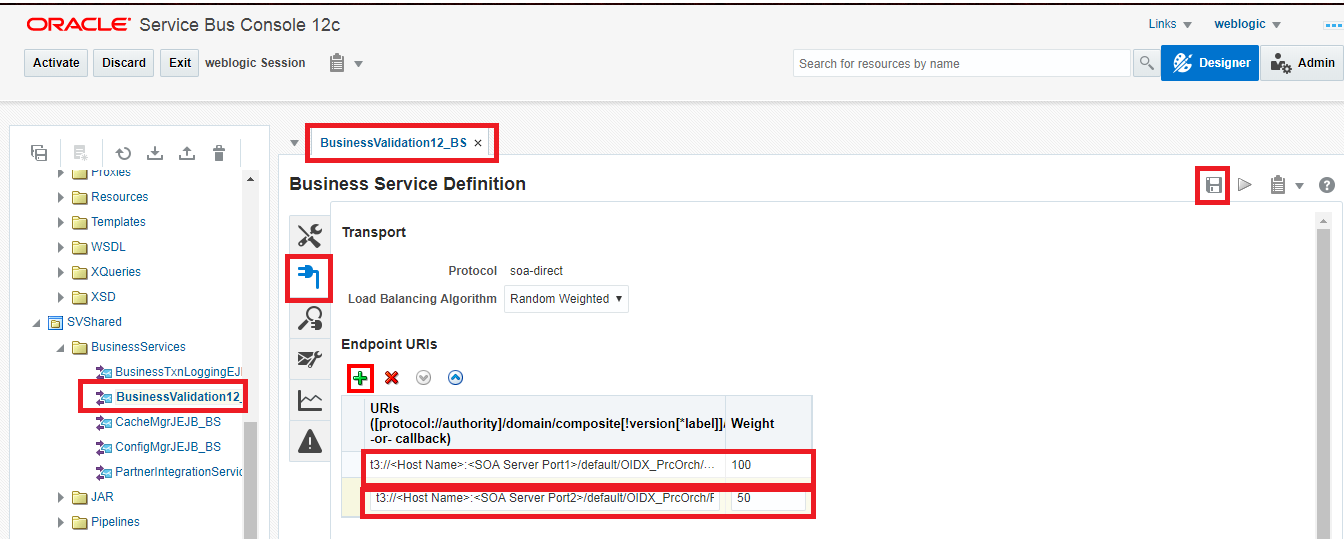Viewport: 1344px width, 539px height.
Task: Click the export (upload) icon in navigator toolbar
Action: click(187, 153)
